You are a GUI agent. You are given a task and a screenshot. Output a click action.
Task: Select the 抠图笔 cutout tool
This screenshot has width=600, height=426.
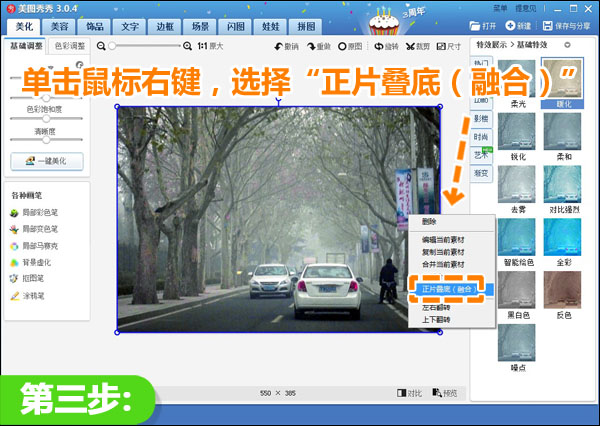[27, 278]
